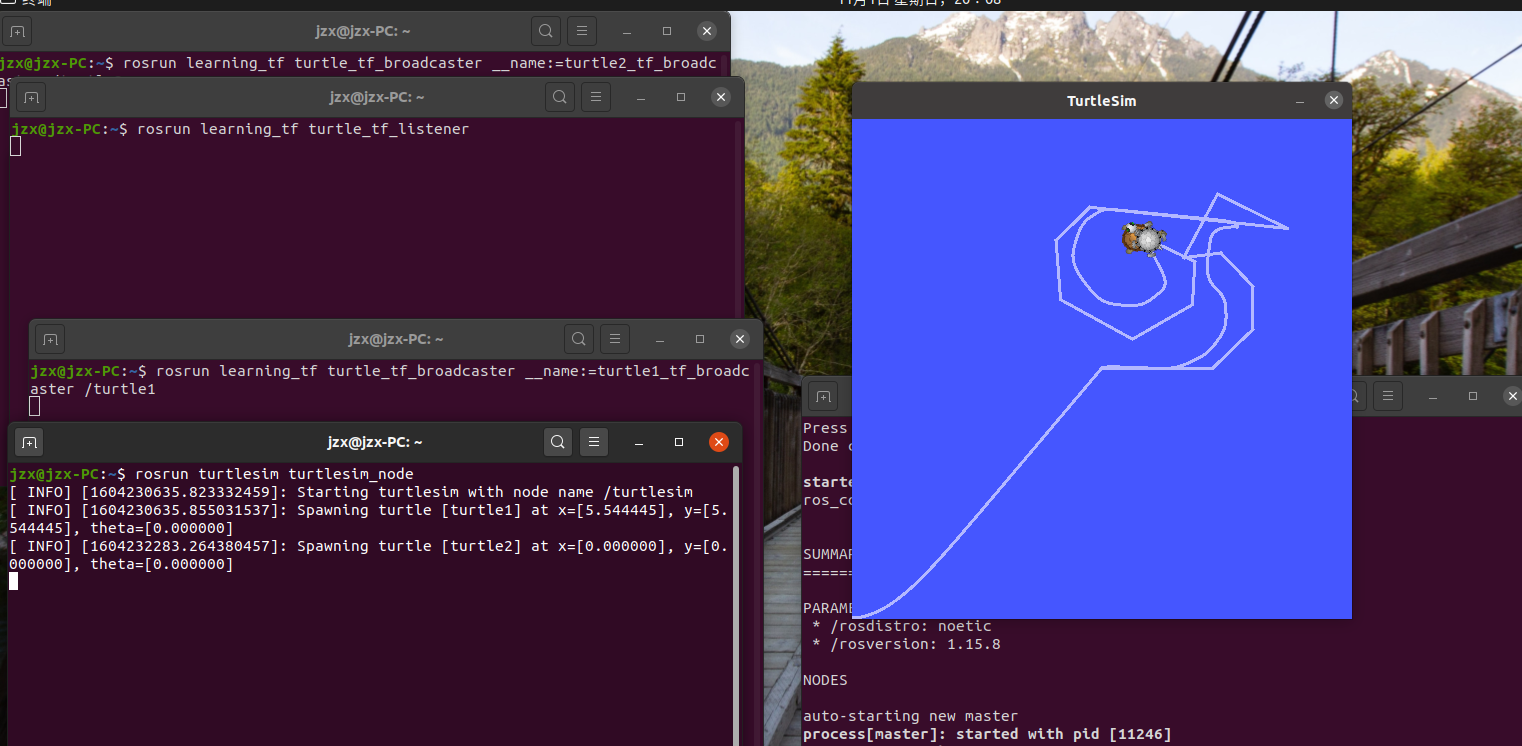Close the turtlesim_node terminal with the red button
Screen dimensions: 1522x746
[x=718, y=441]
